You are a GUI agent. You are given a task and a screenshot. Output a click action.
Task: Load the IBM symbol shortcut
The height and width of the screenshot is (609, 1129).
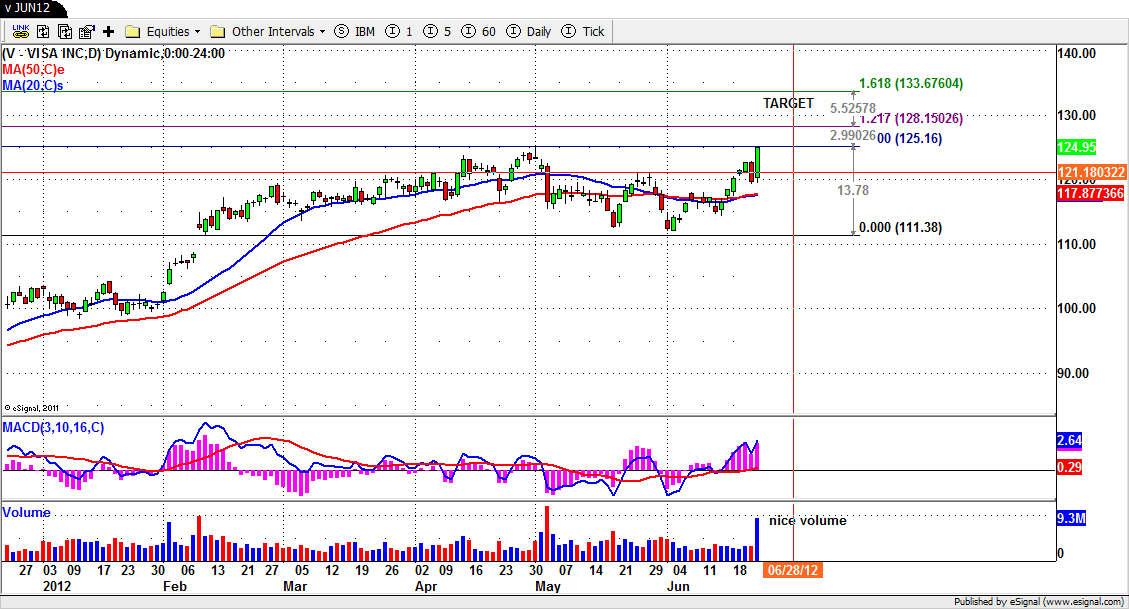(x=355, y=31)
